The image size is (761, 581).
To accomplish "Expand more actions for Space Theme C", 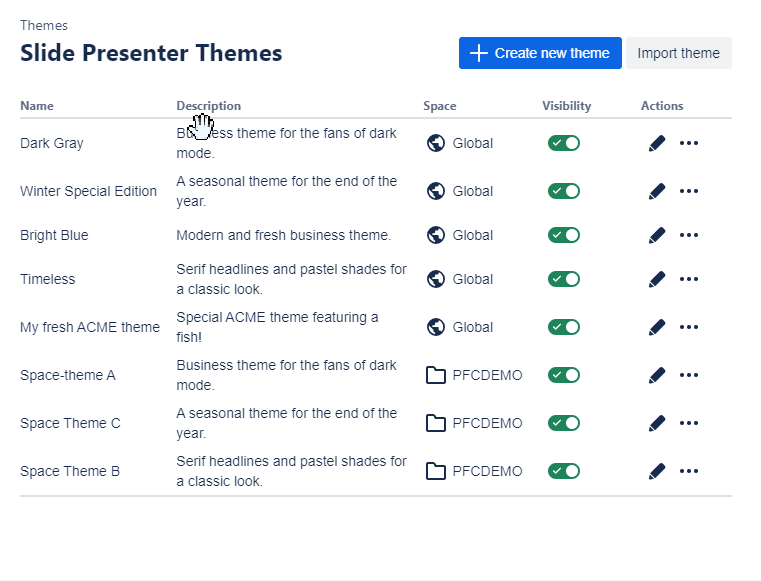I will 689,423.
